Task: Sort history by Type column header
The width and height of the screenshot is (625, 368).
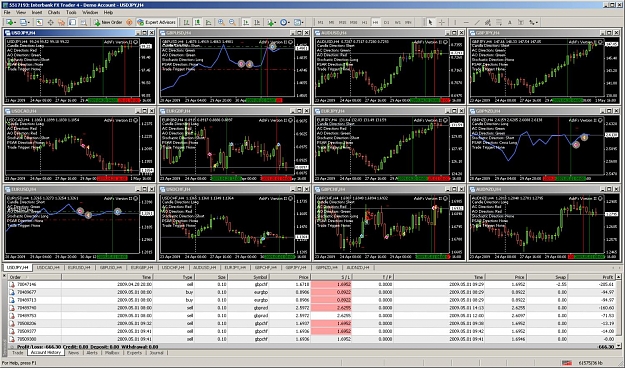Action: pos(174,277)
